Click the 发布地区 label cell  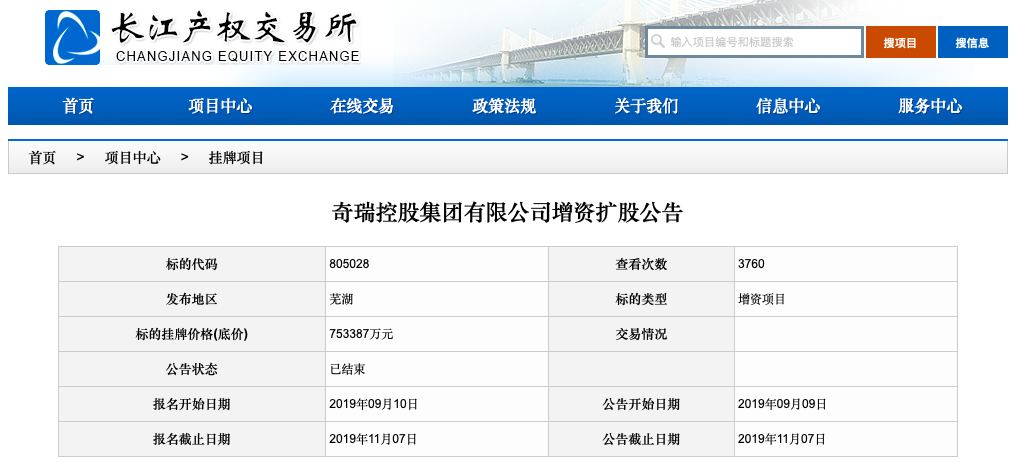tap(192, 299)
